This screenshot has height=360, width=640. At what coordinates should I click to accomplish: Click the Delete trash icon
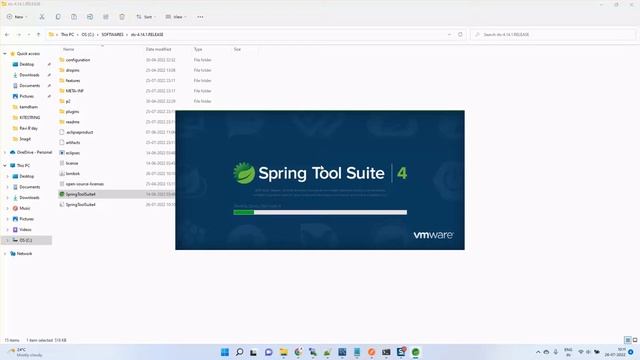[122, 17]
